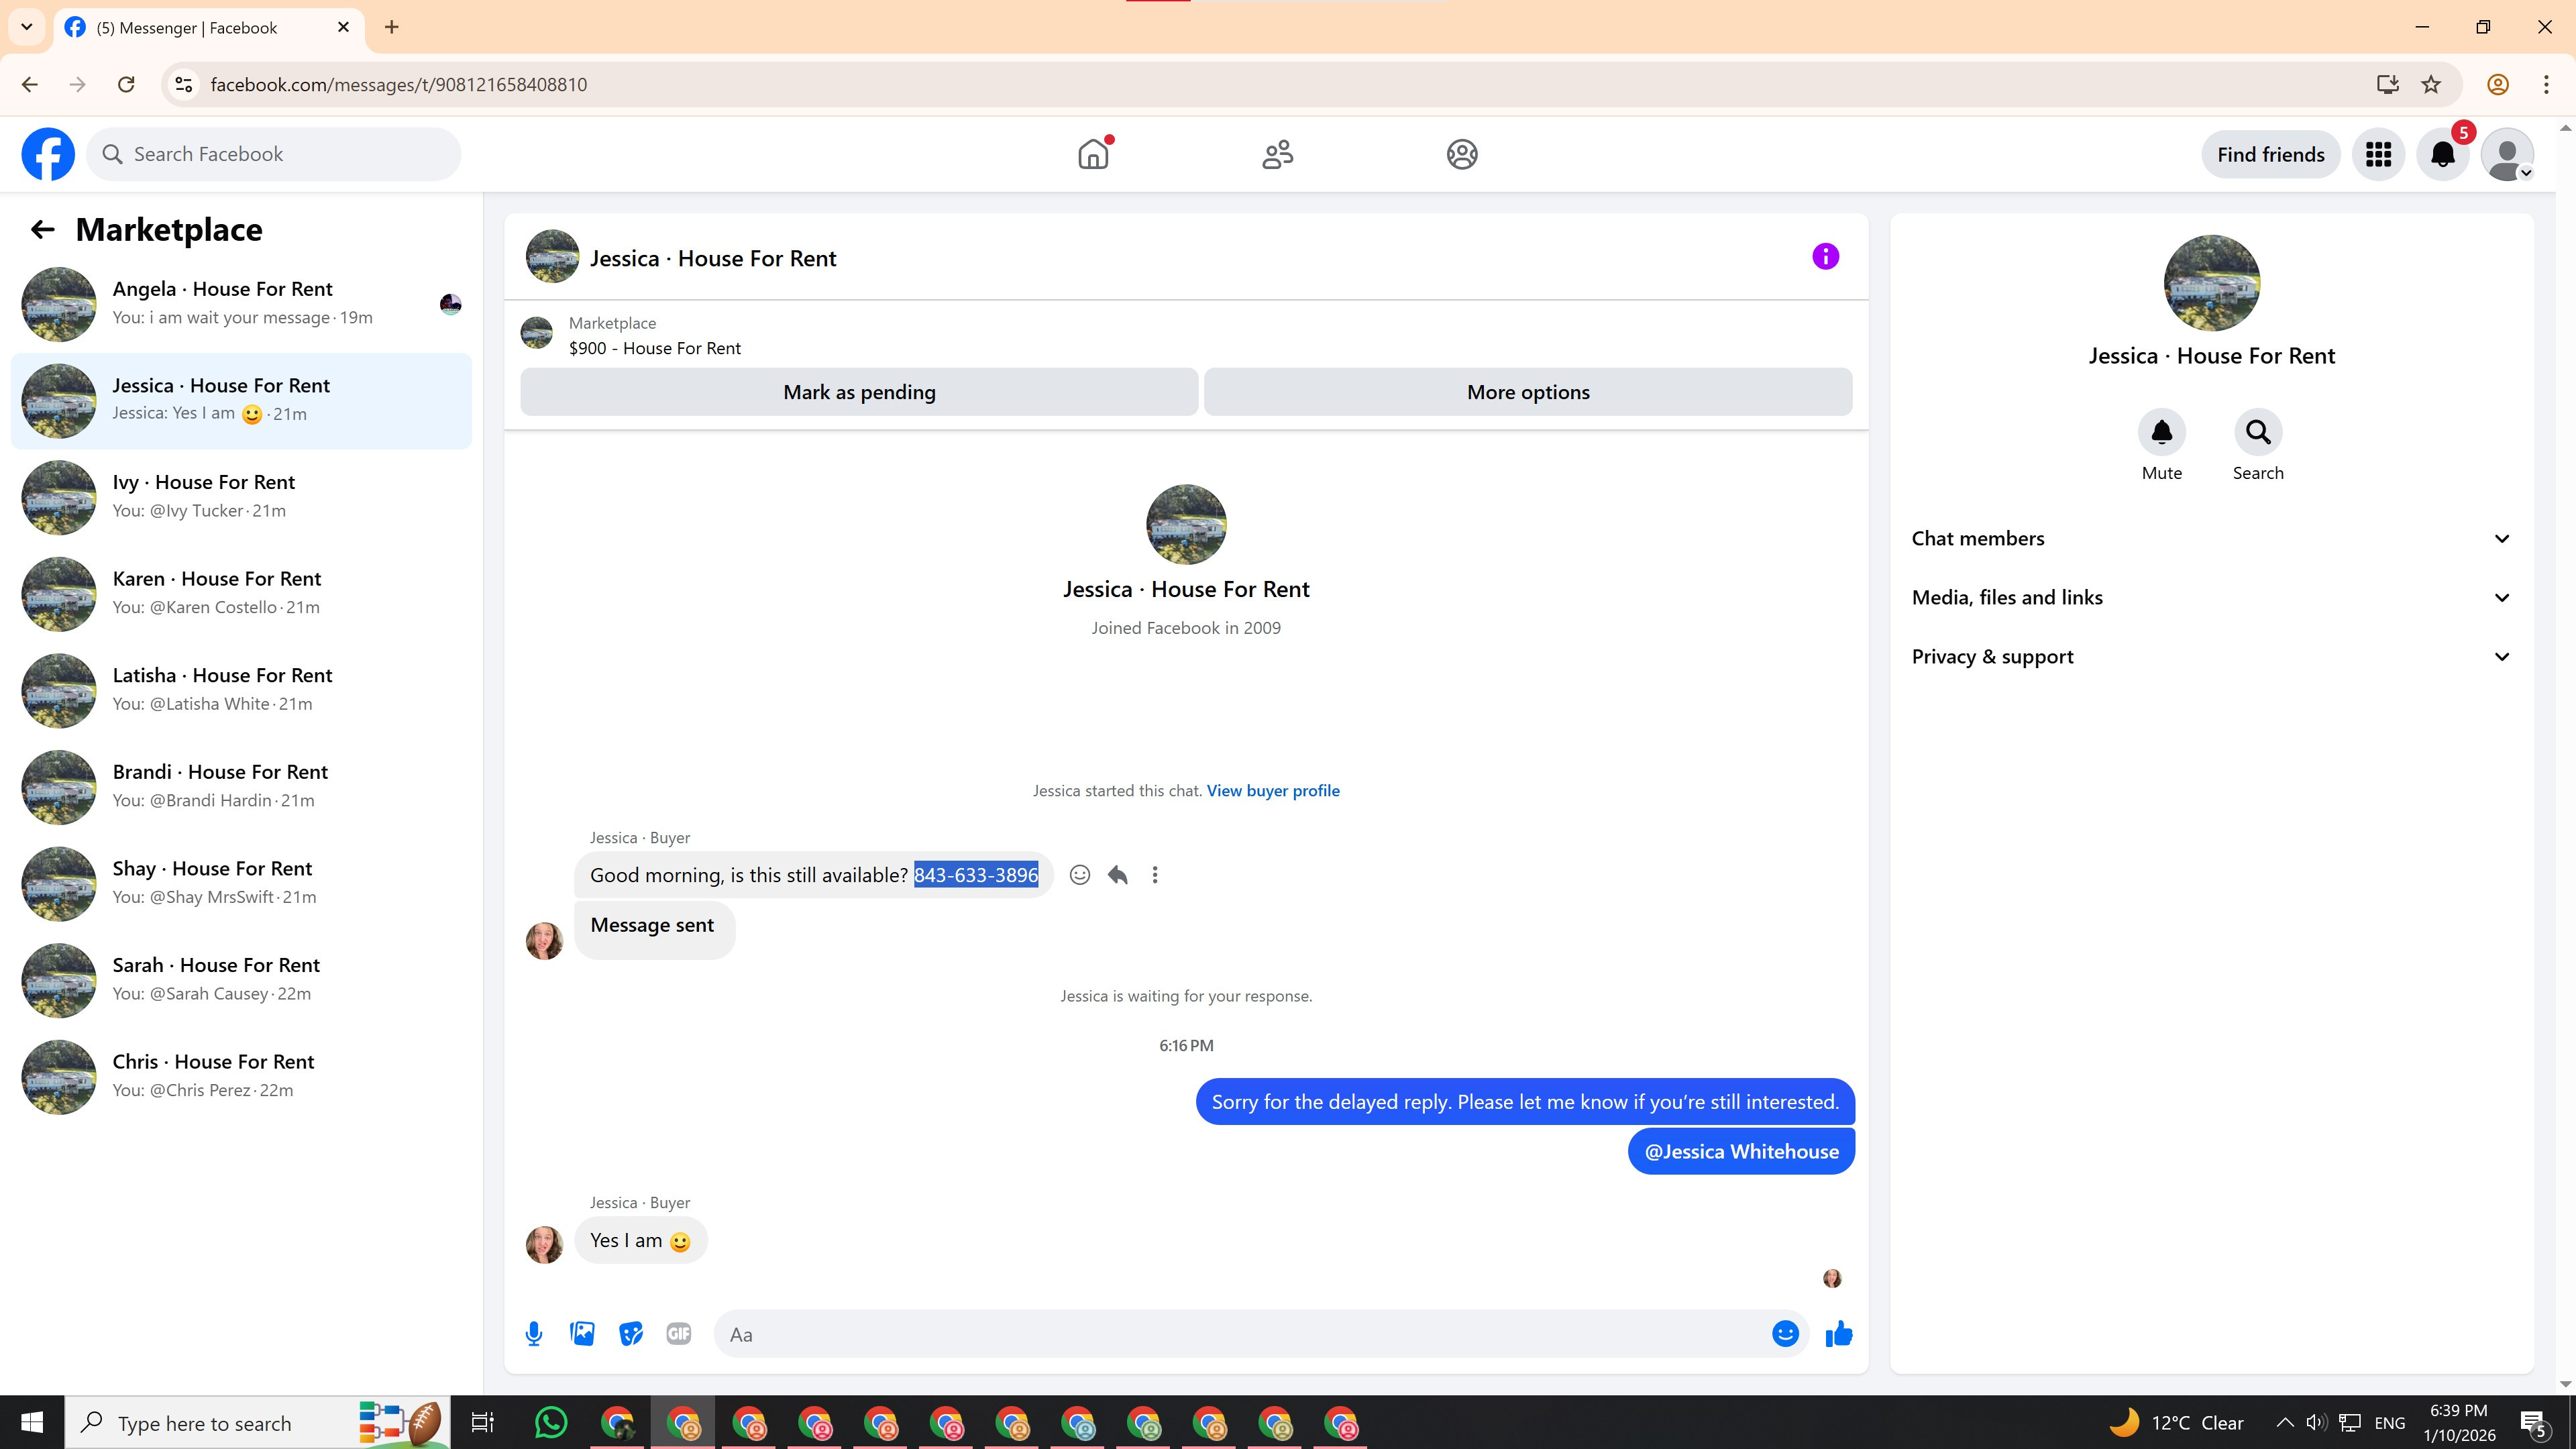Viewport: 2576px width, 1449px height.
Task: Click the voice clip microphone icon
Action: (534, 1334)
